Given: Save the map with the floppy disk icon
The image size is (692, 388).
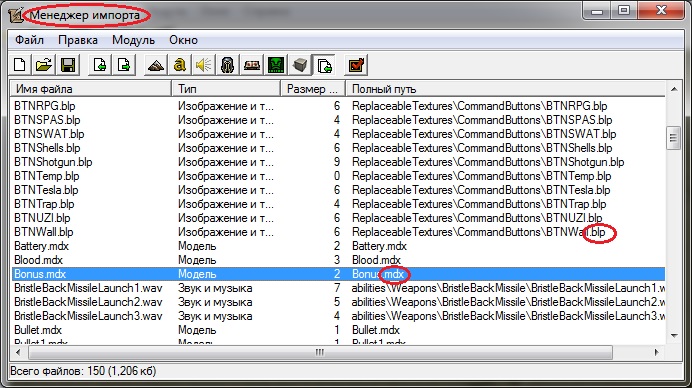Looking at the screenshot, I should click(68, 65).
